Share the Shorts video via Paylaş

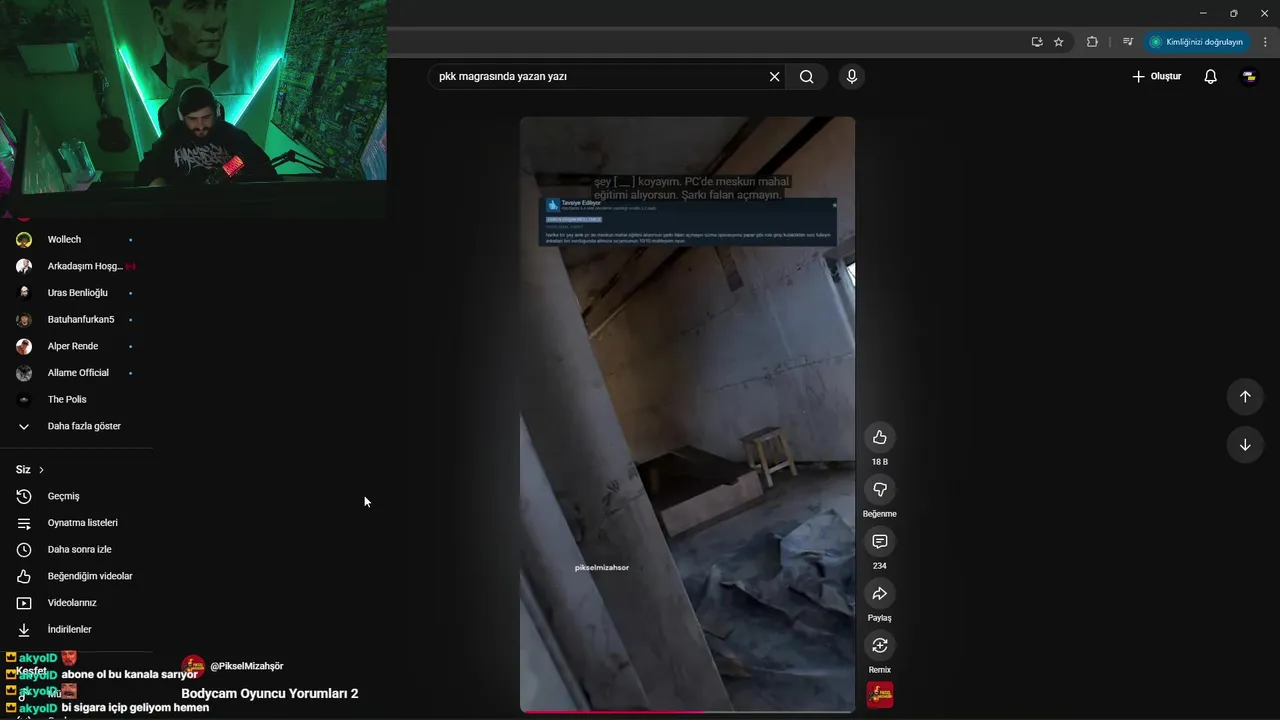[879, 593]
